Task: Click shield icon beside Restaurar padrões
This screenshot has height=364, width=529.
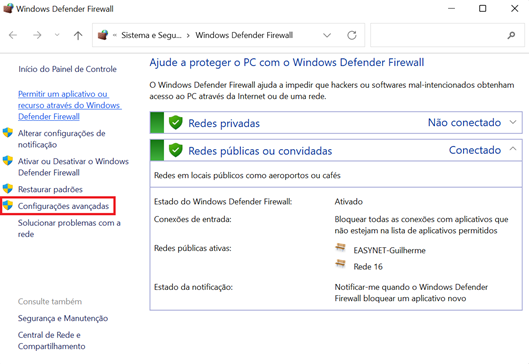Action: point(8,189)
